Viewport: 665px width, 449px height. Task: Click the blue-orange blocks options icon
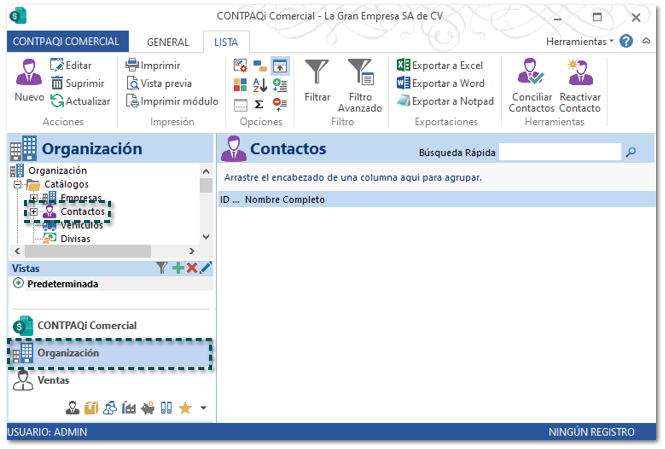(x=260, y=66)
